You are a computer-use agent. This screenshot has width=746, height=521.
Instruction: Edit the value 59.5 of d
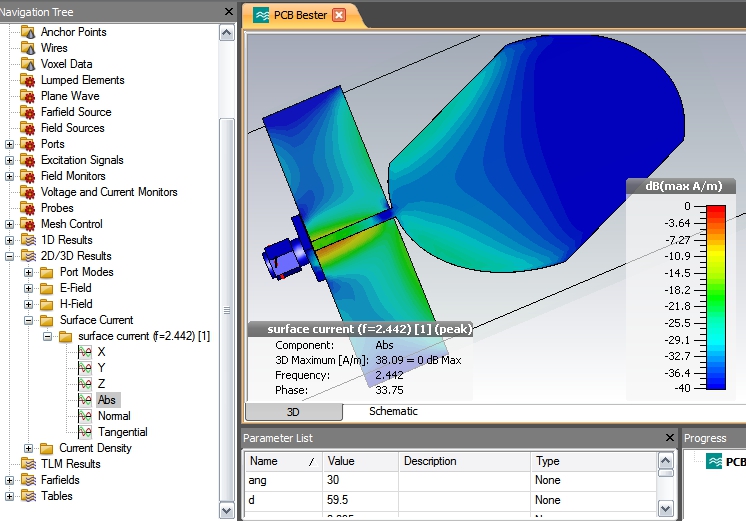360,501
